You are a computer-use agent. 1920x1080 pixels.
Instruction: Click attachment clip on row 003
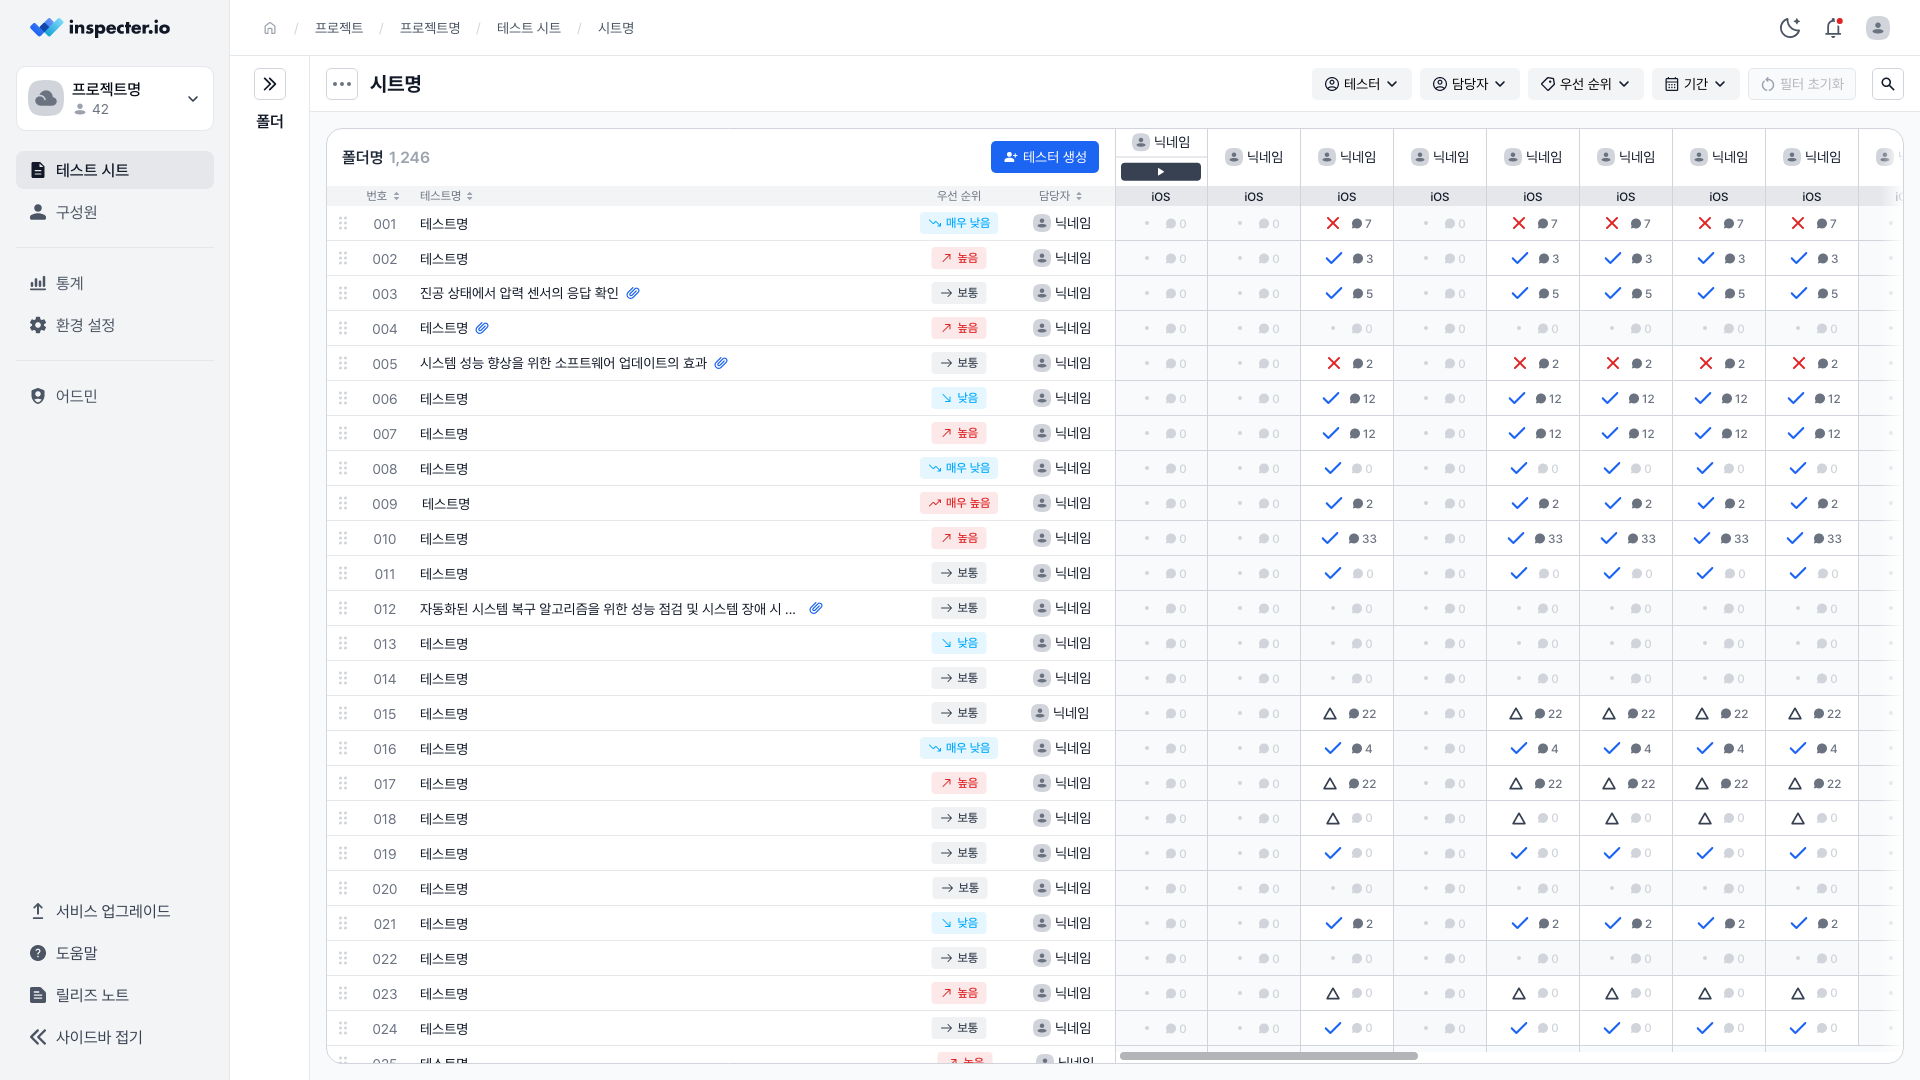[x=633, y=293]
